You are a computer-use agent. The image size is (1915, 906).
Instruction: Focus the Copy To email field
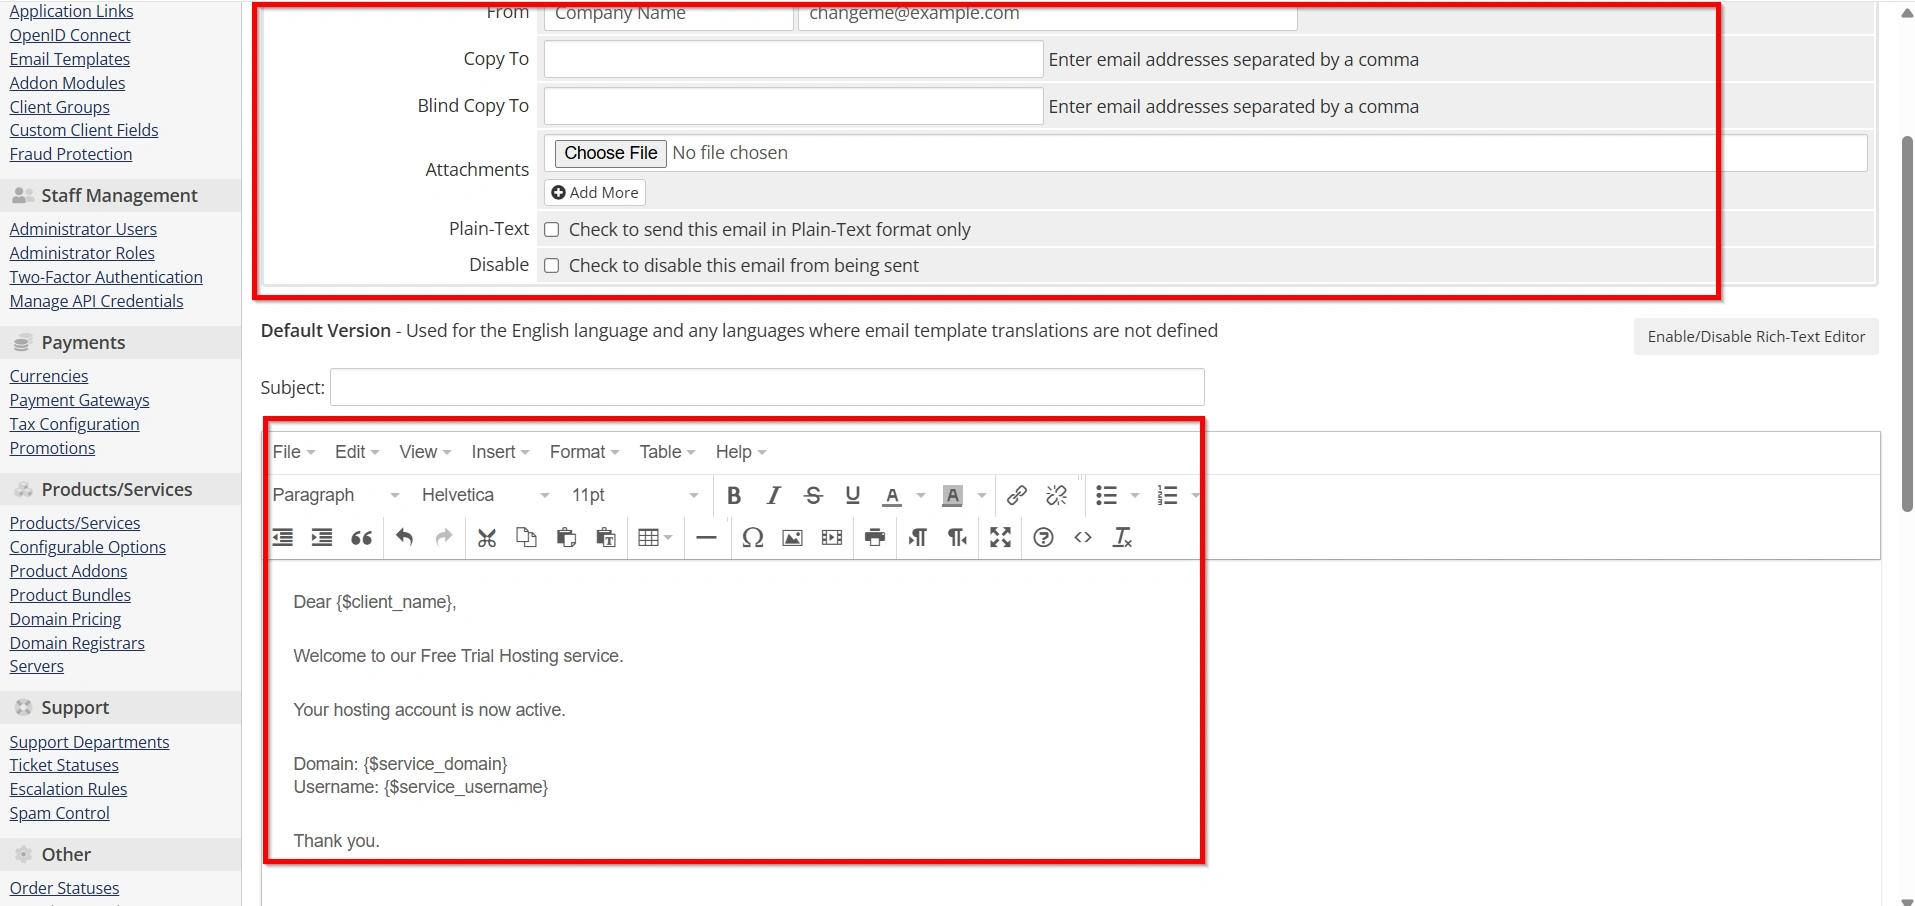click(793, 59)
